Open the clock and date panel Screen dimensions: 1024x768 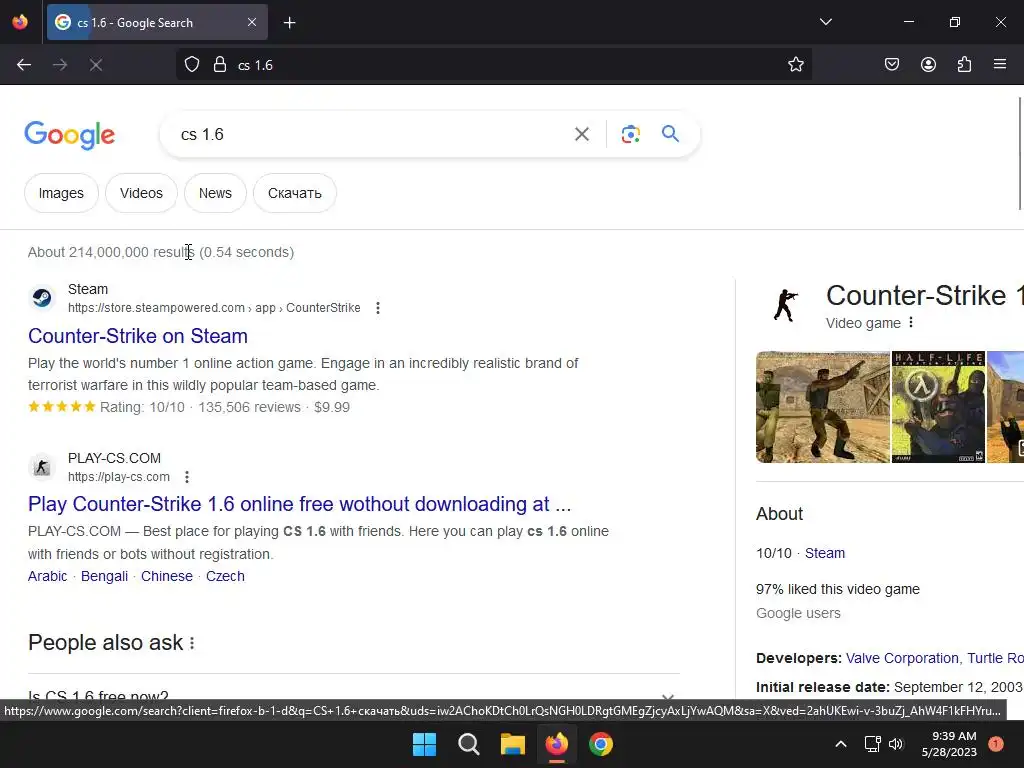click(949, 744)
